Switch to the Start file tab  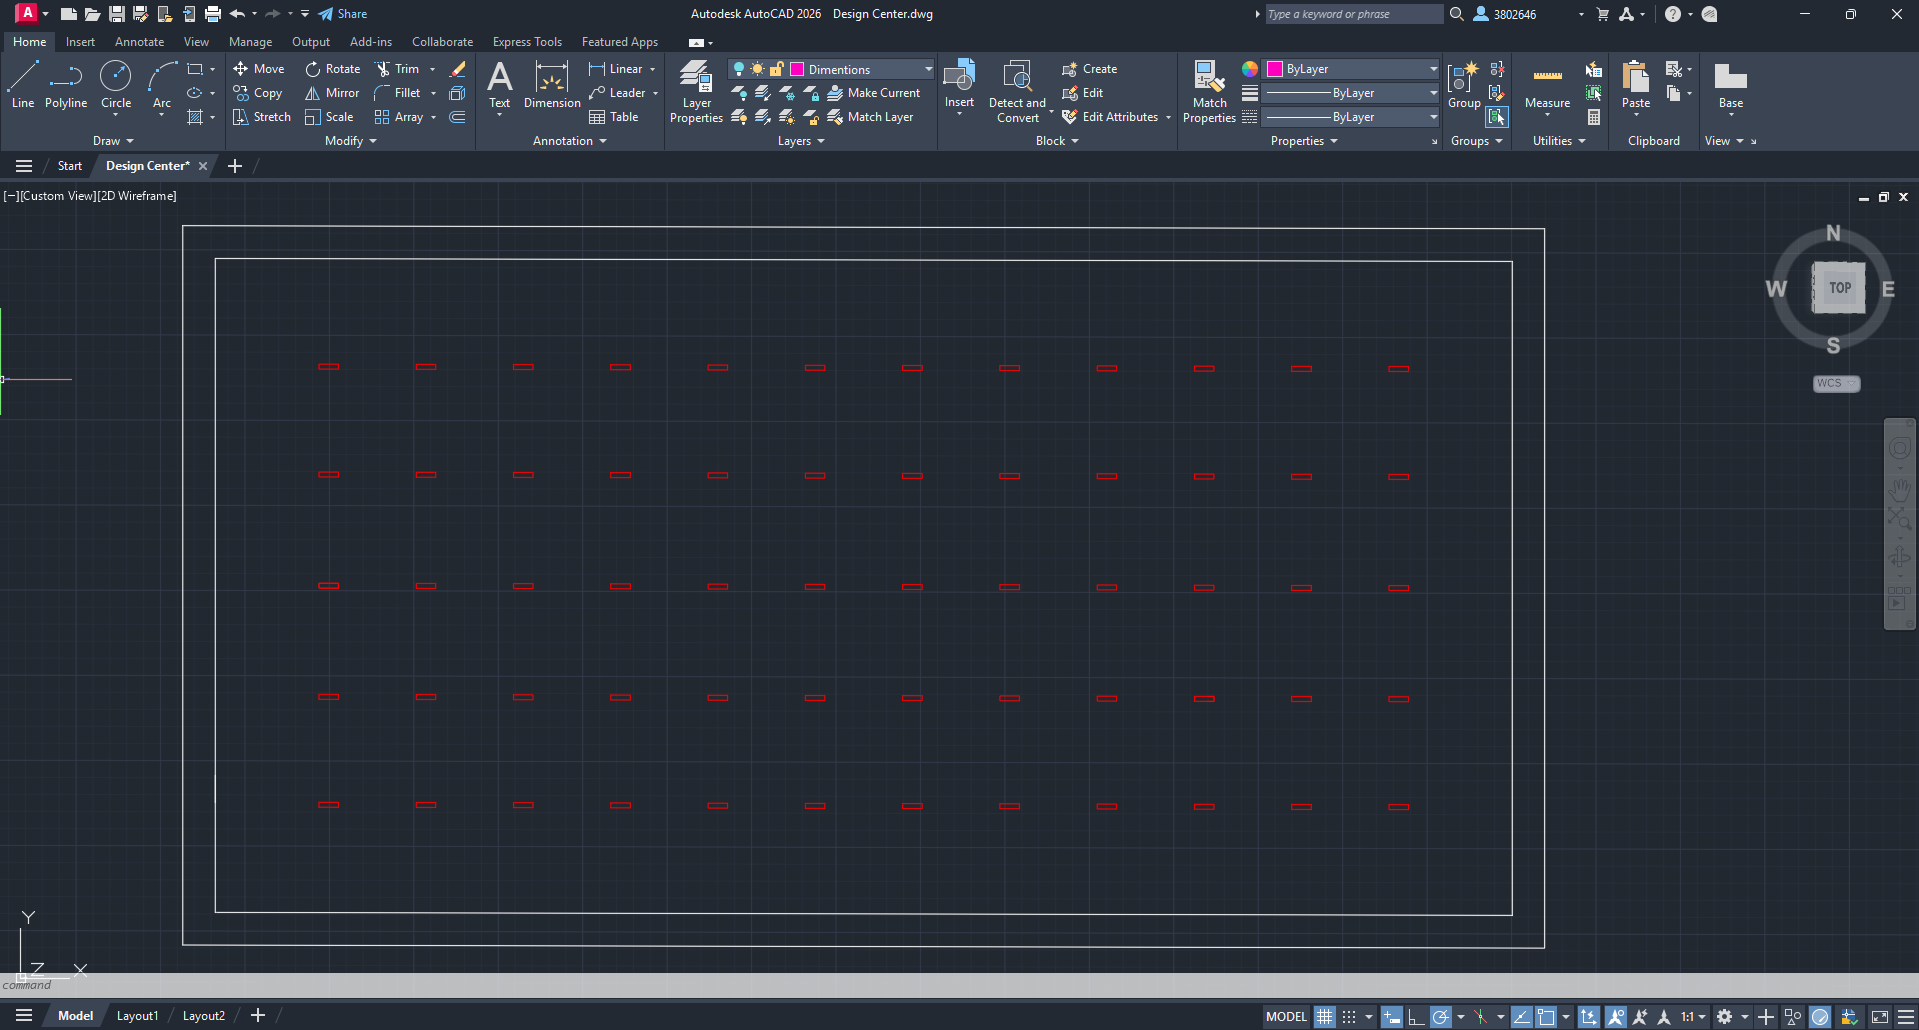click(x=70, y=166)
